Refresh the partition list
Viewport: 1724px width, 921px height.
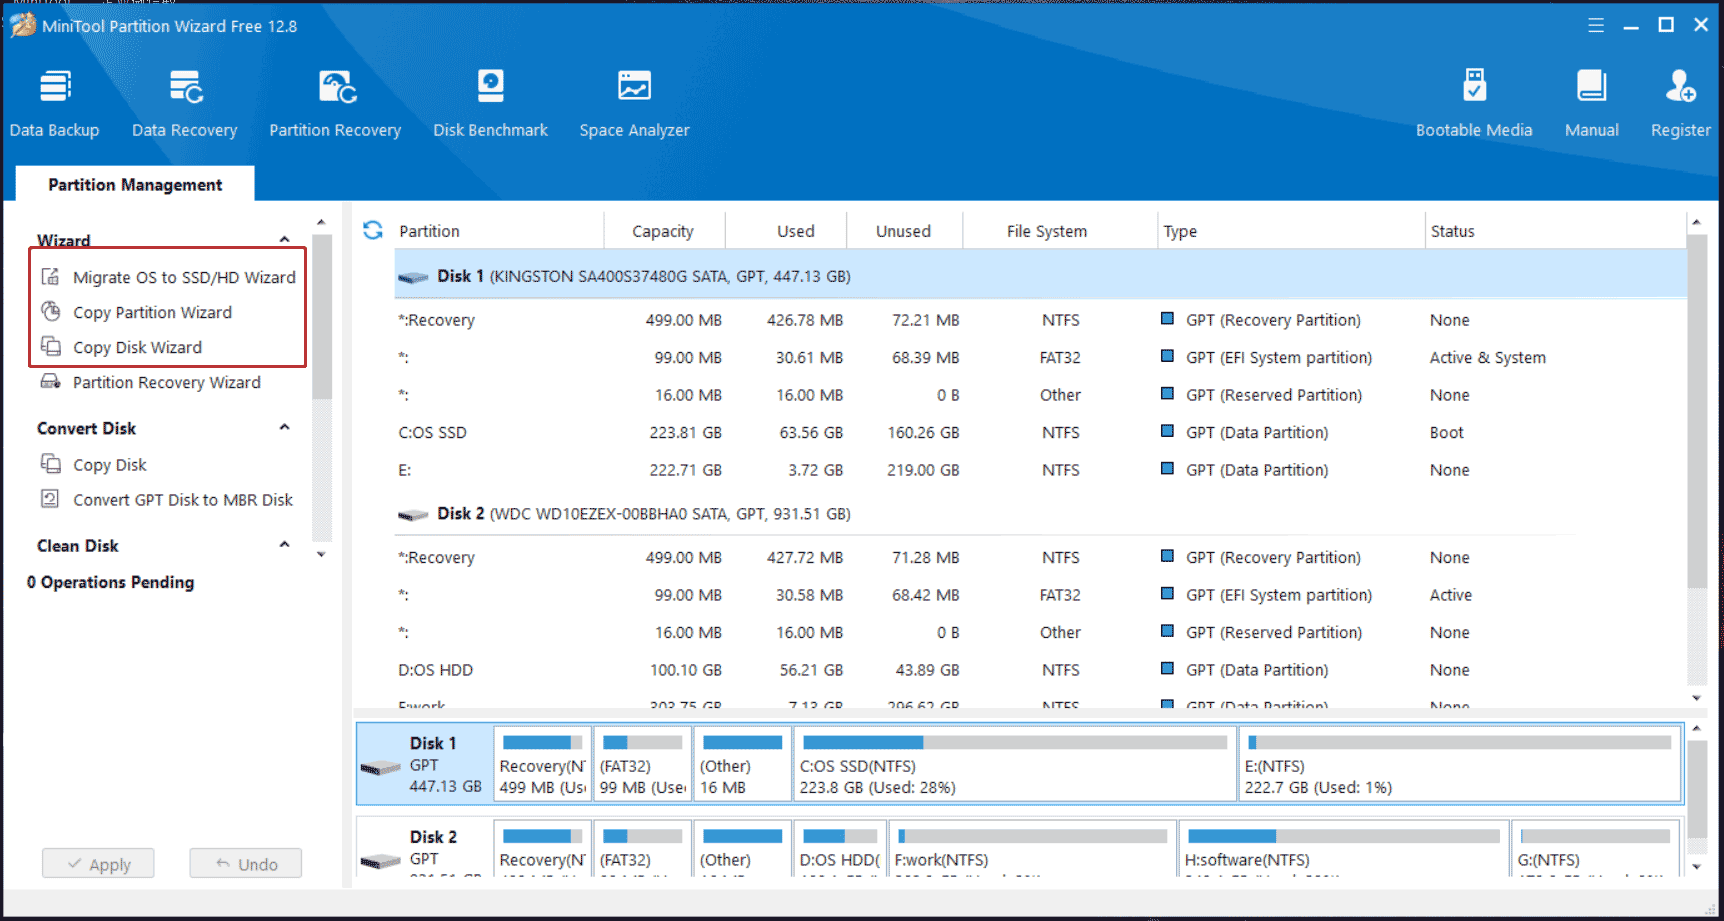coord(373,231)
